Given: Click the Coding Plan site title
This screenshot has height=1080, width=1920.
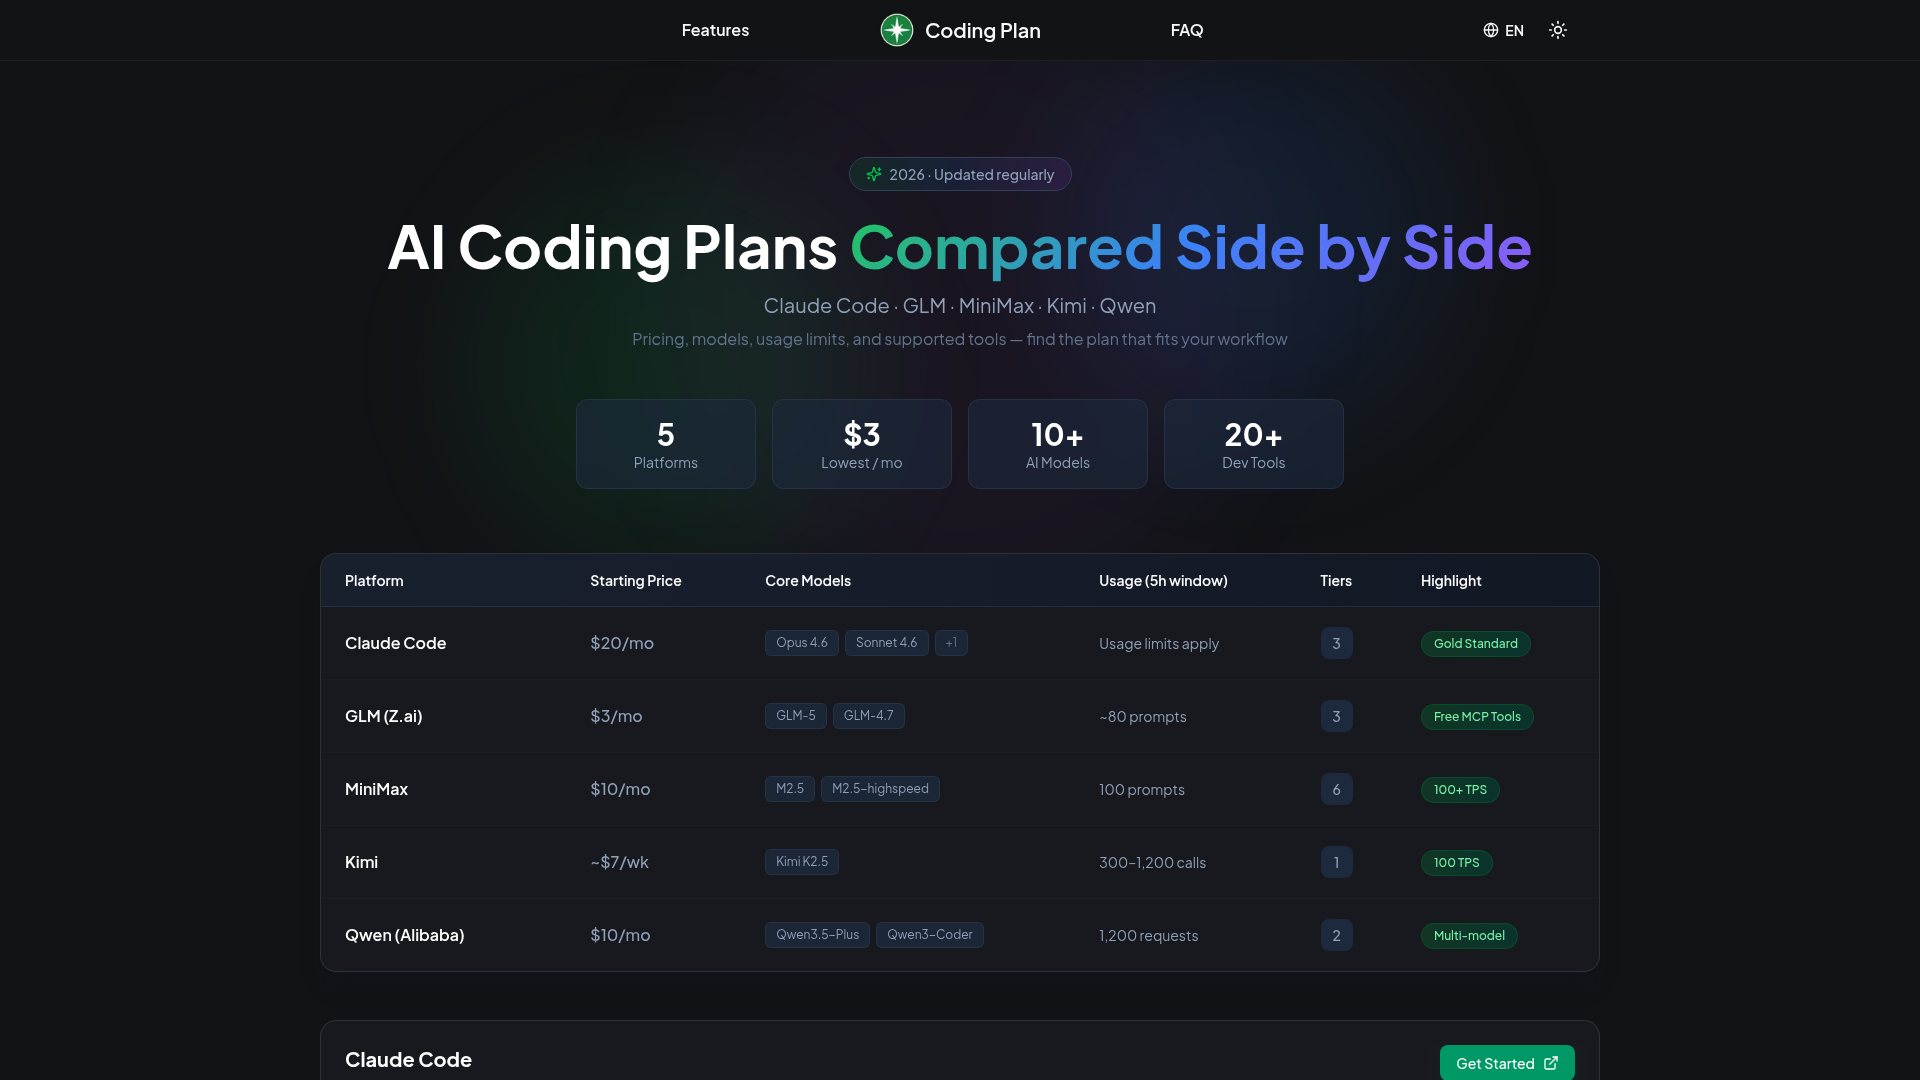Looking at the screenshot, I should click(x=982, y=30).
